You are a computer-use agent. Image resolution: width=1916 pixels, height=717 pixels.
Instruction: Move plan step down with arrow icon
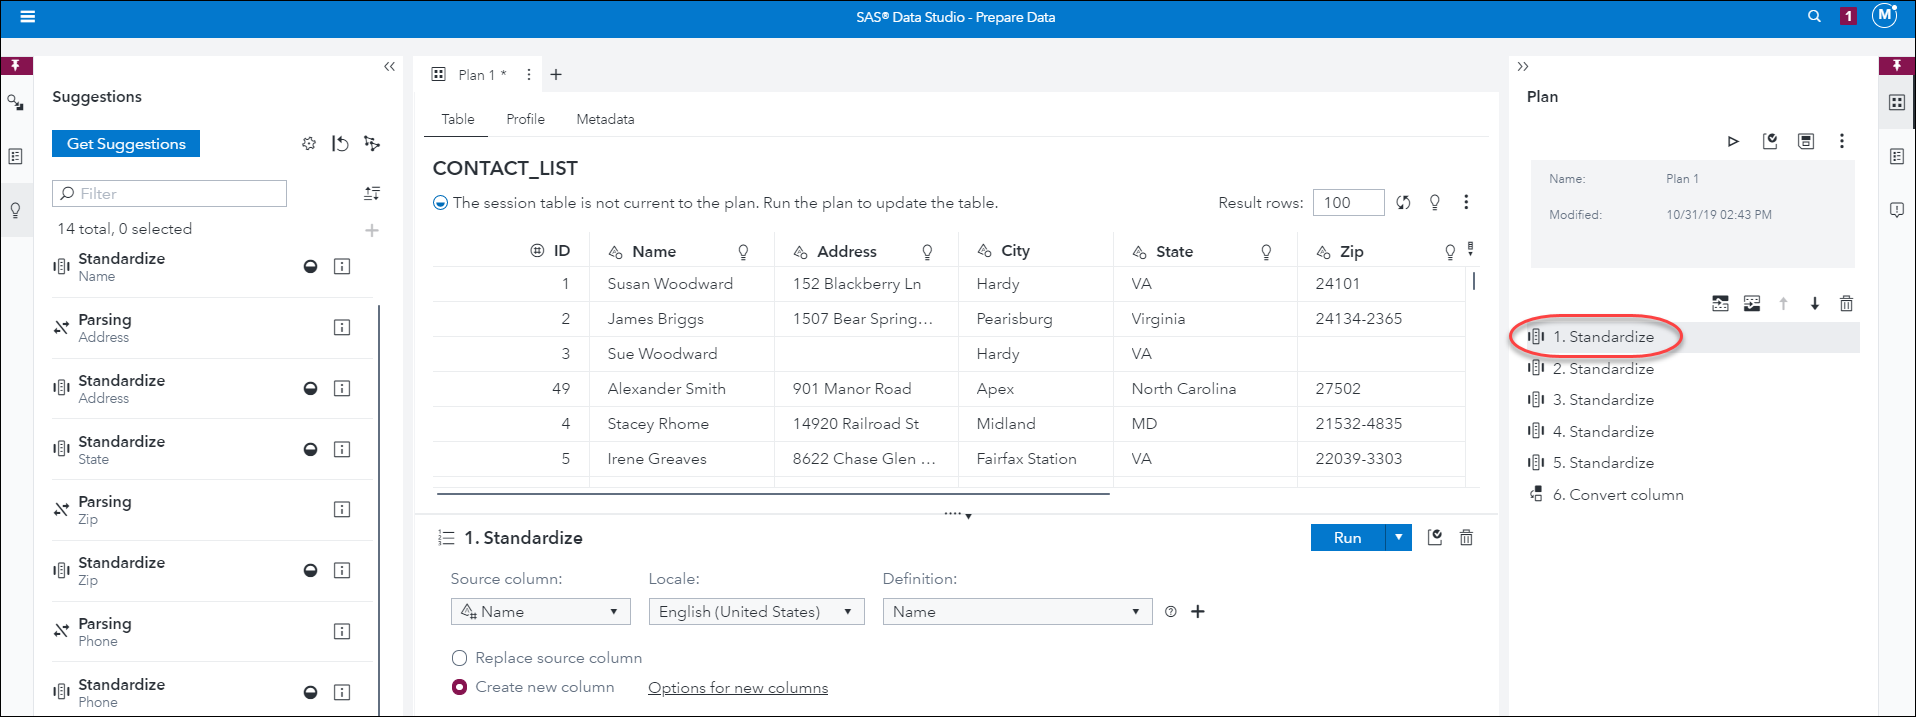1815,304
